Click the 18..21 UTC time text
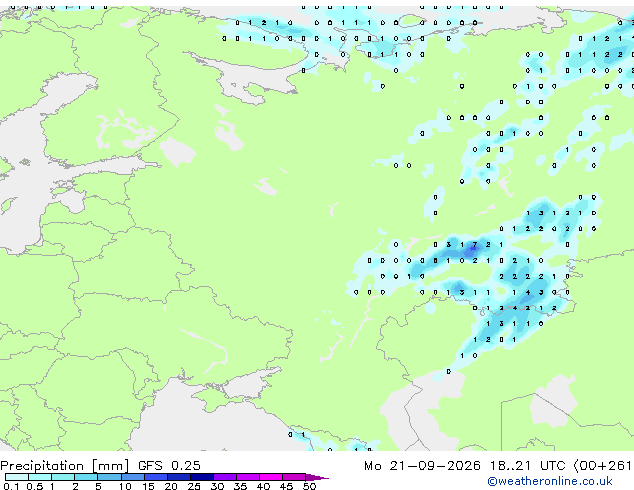634x490 pixels. point(527,466)
